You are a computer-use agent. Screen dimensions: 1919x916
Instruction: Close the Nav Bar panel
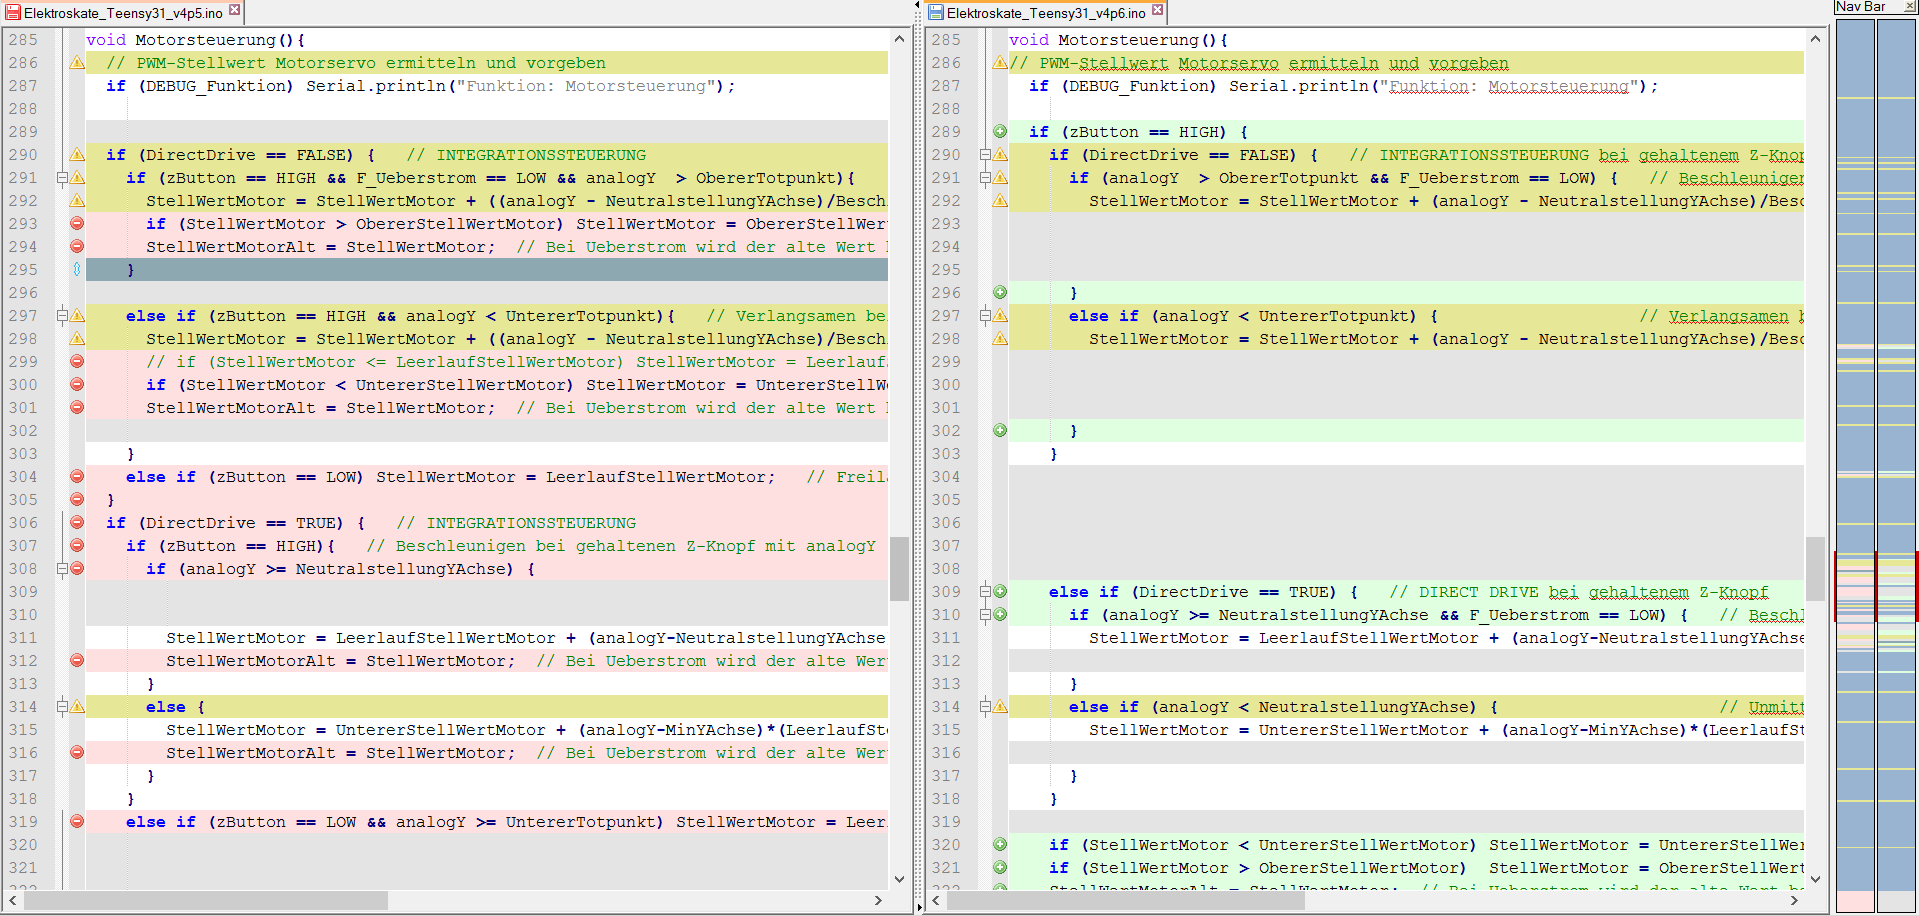pyautogui.click(x=1910, y=7)
